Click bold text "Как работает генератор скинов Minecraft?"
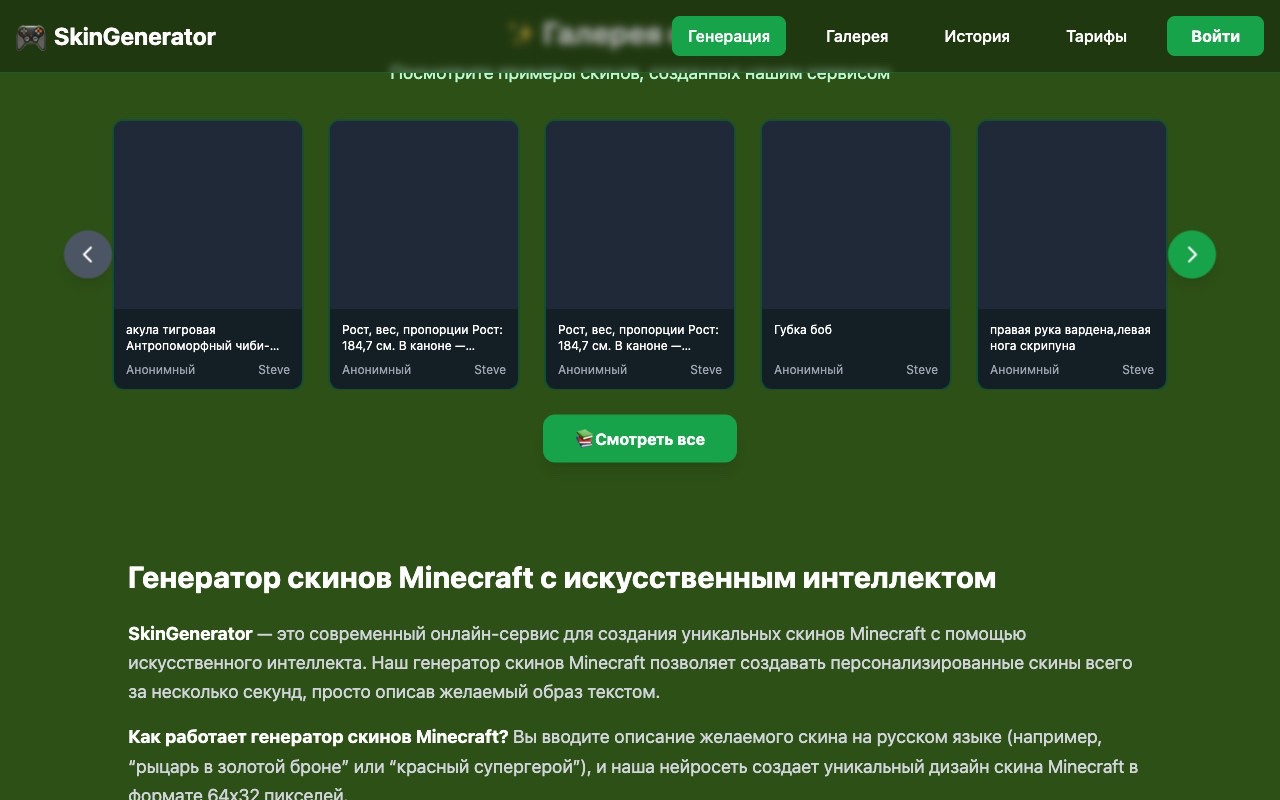The image size is (1280, 800). [318, 737]
